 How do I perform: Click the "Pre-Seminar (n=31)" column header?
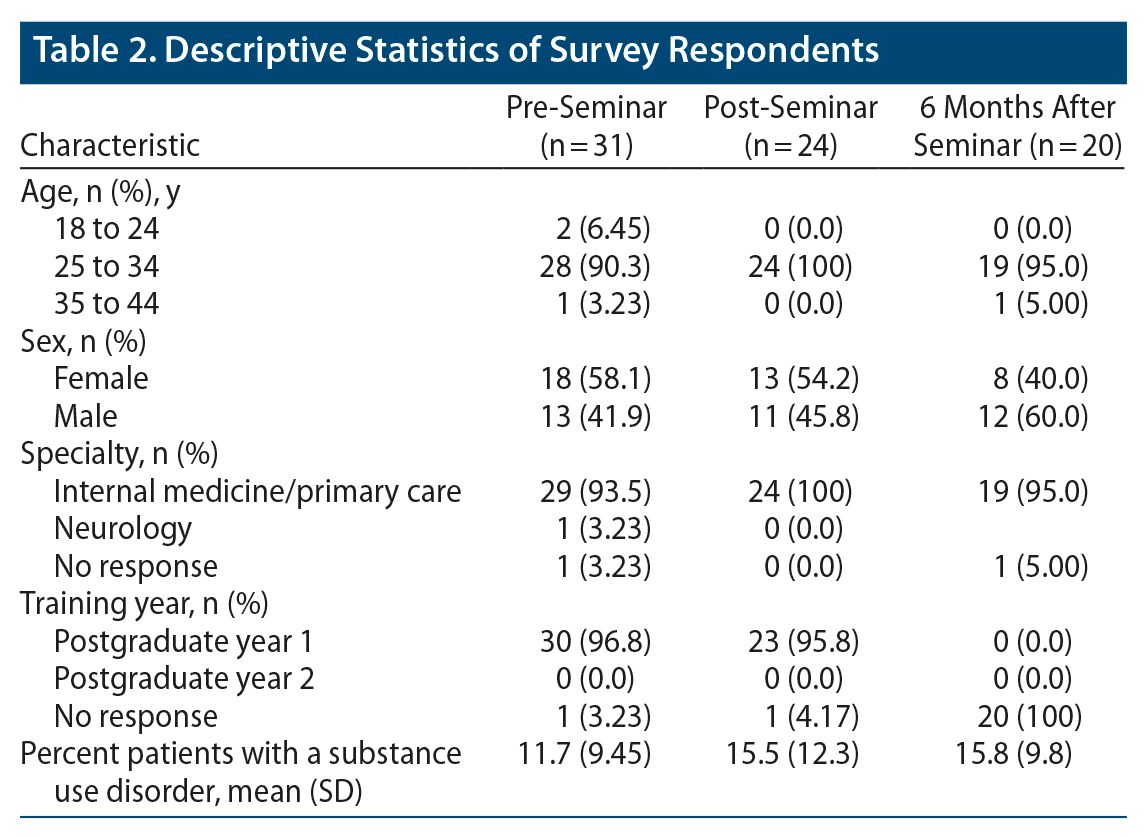click(586, 125)
